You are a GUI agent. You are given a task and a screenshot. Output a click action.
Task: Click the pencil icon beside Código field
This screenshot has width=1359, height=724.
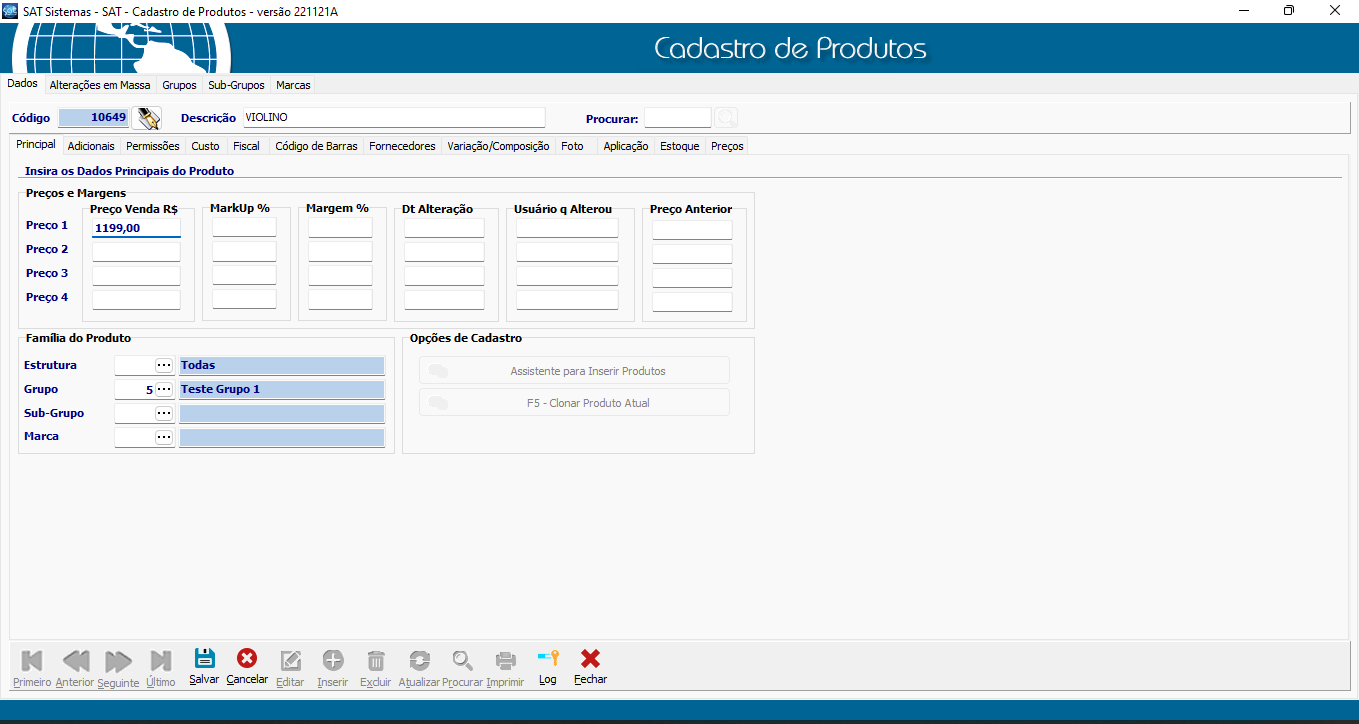(148, 118)
